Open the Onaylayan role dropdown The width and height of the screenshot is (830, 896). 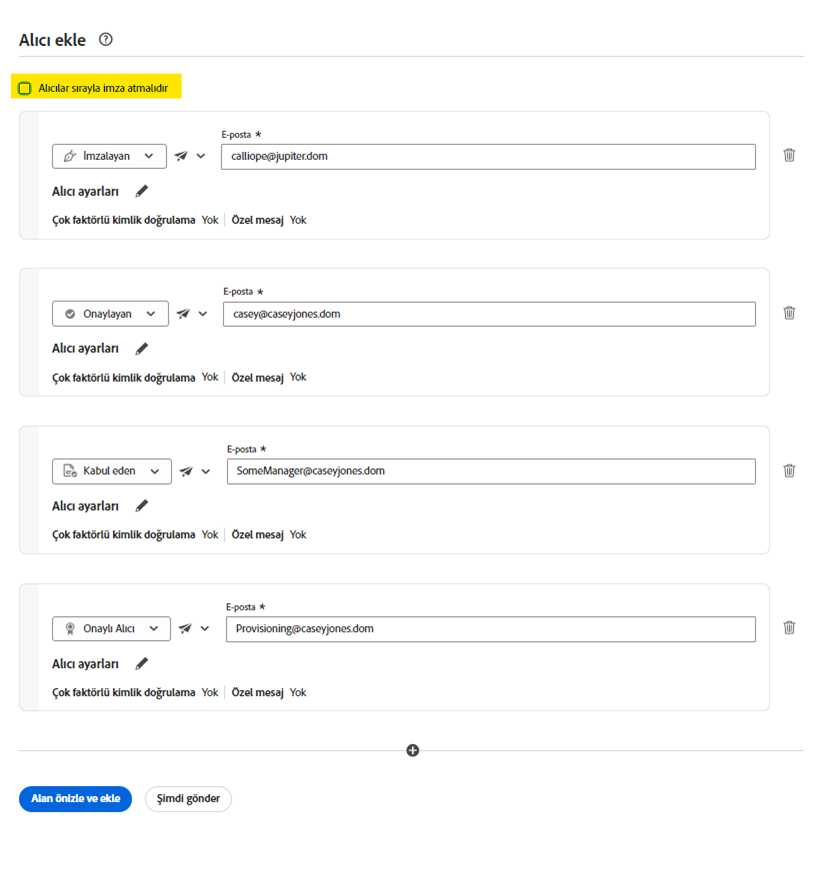point(110,314)
